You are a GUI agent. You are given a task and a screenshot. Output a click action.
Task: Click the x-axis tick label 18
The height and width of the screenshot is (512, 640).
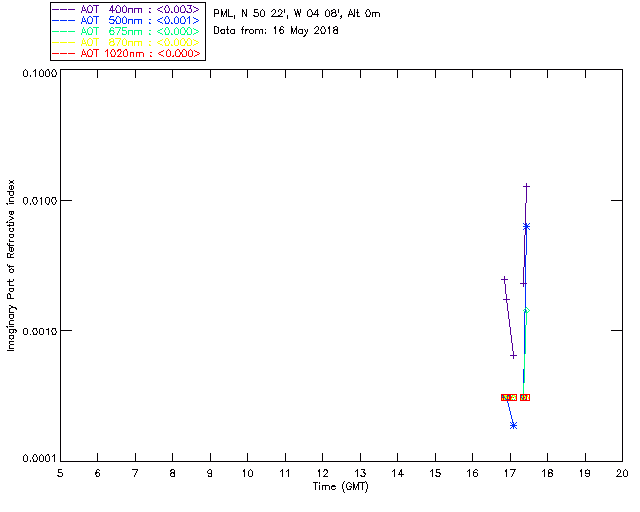(x=547, y=473)
